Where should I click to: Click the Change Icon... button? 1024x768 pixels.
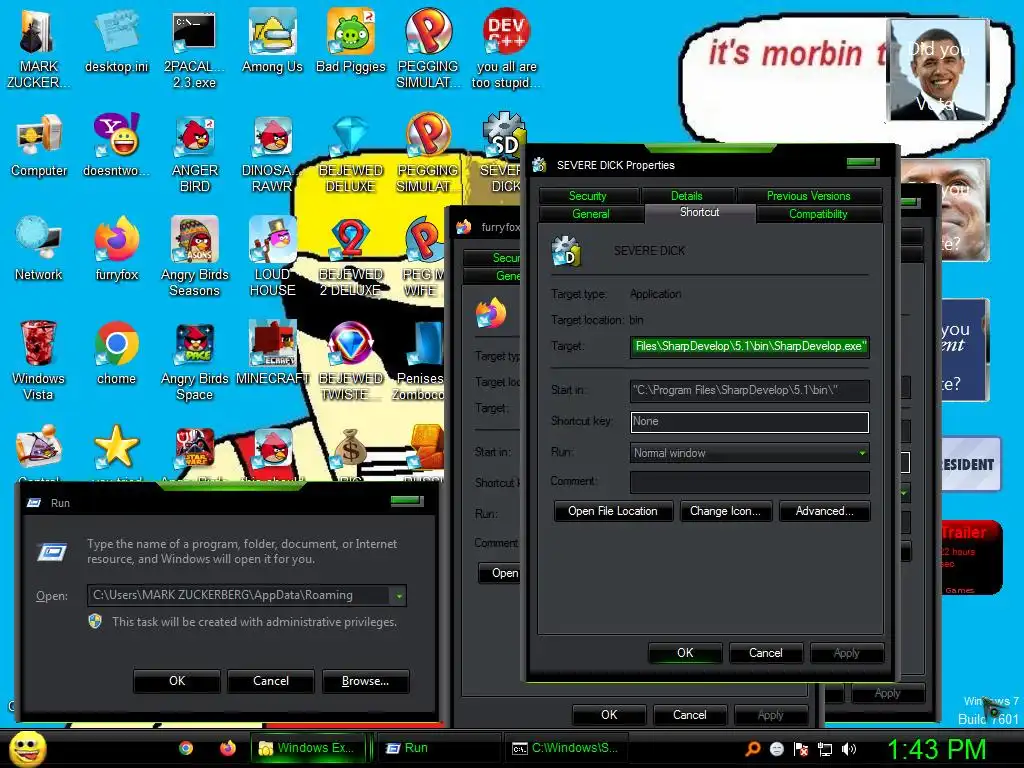726,511
